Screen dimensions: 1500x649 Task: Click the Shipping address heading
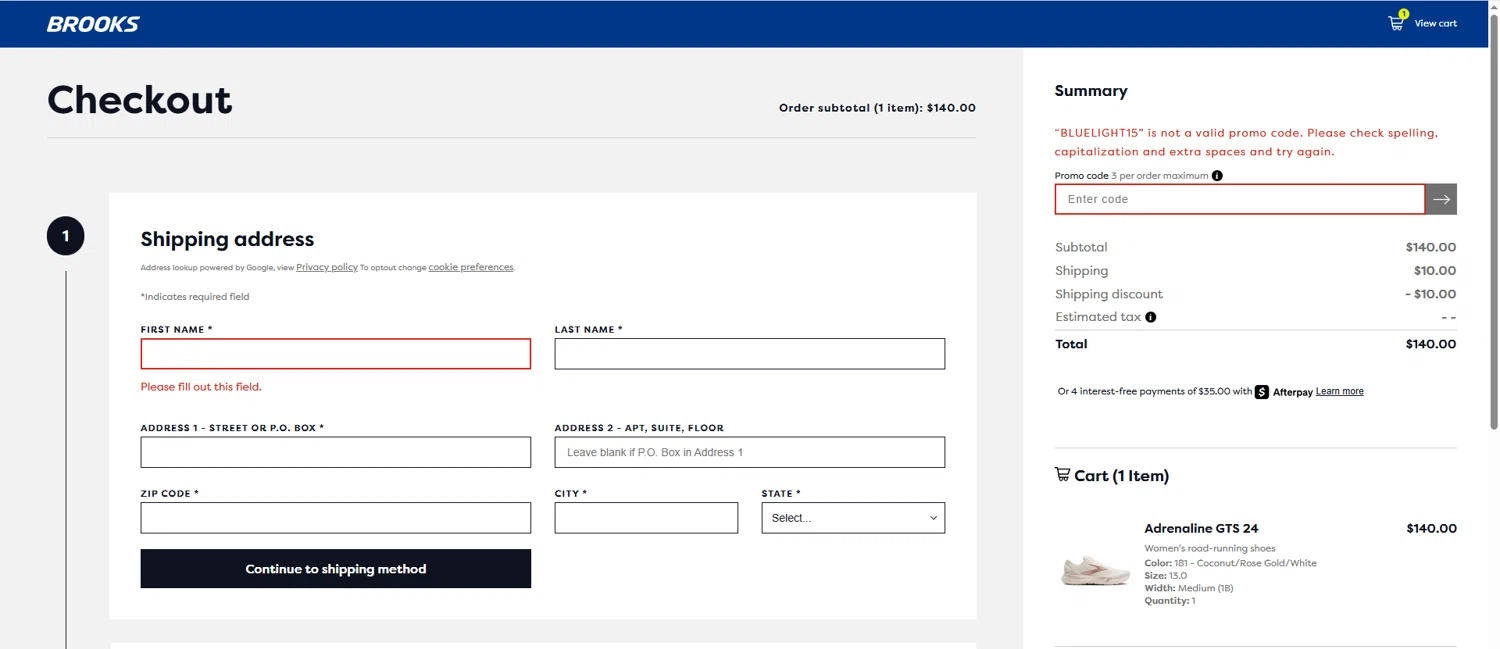point(227,239)
